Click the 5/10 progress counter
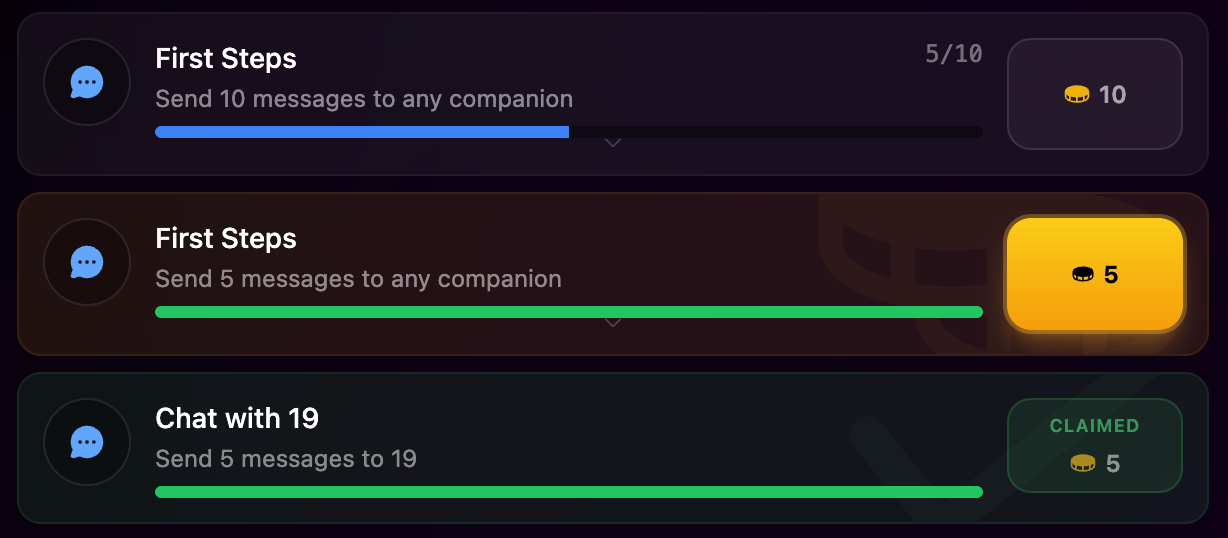This screenshot has width=1228, height=538. click(953, 54)
